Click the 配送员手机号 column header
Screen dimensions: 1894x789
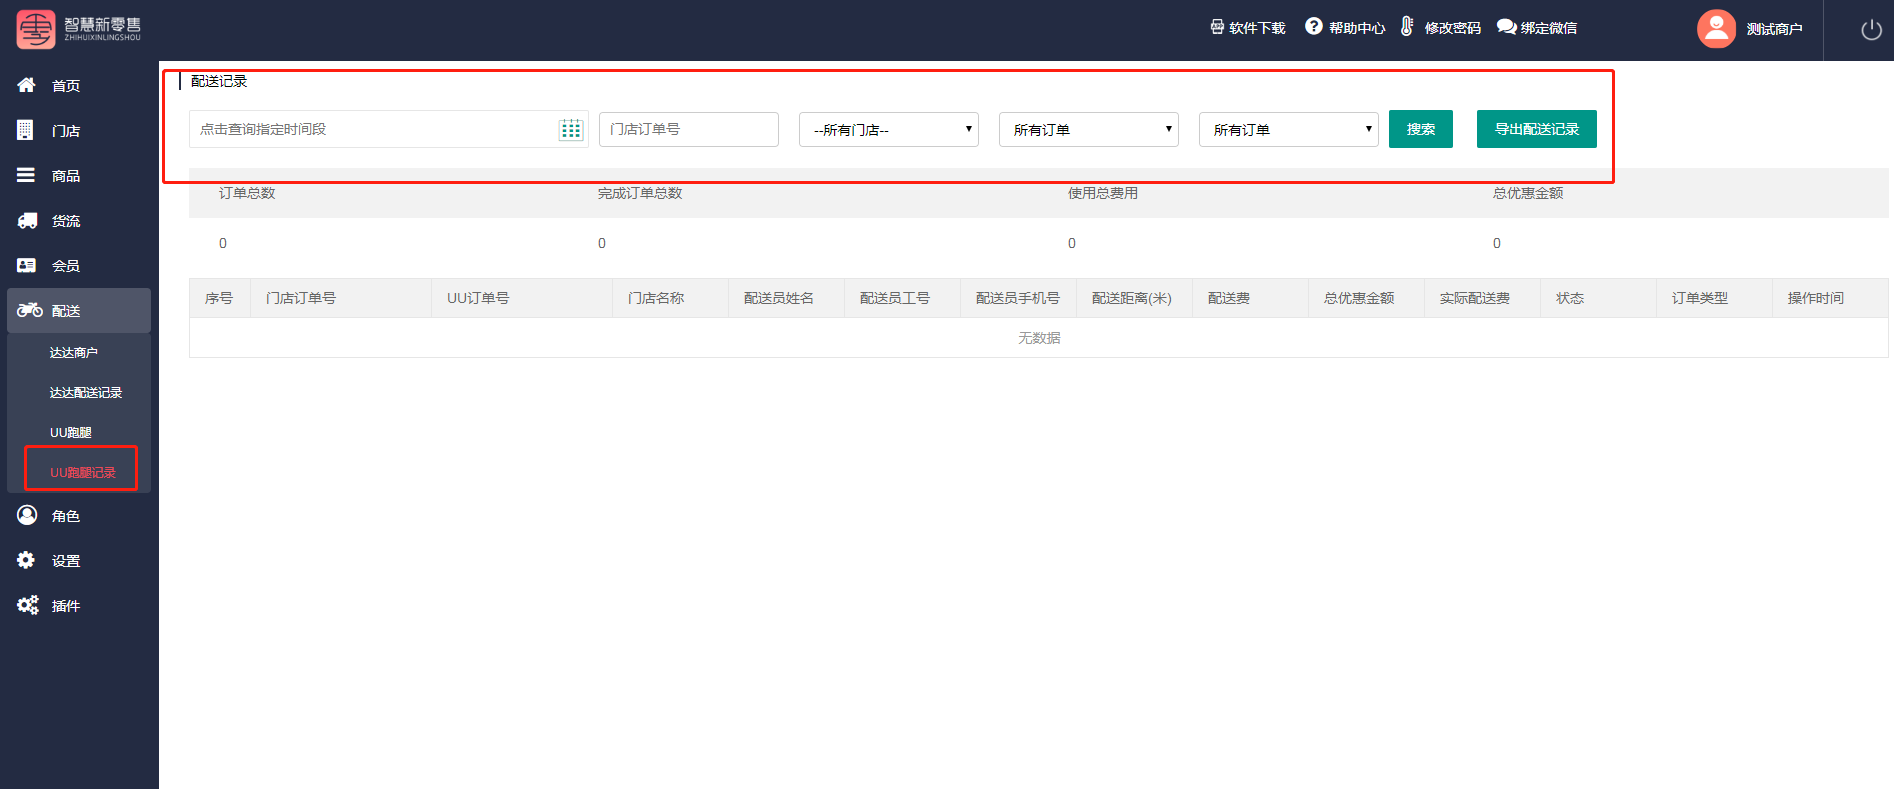click(x=1018, y=298)
